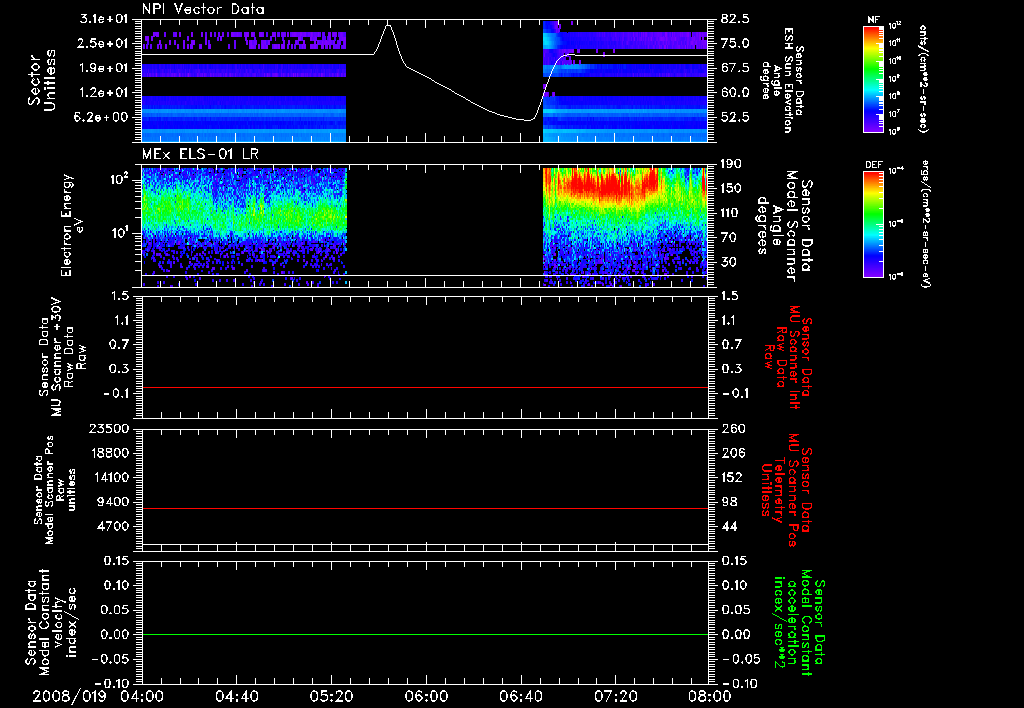Viewport: 1024px width, 708px height.
Task: Select 'ESH Sun Elevation Angle degree' axis title
Action: (782, 80)
